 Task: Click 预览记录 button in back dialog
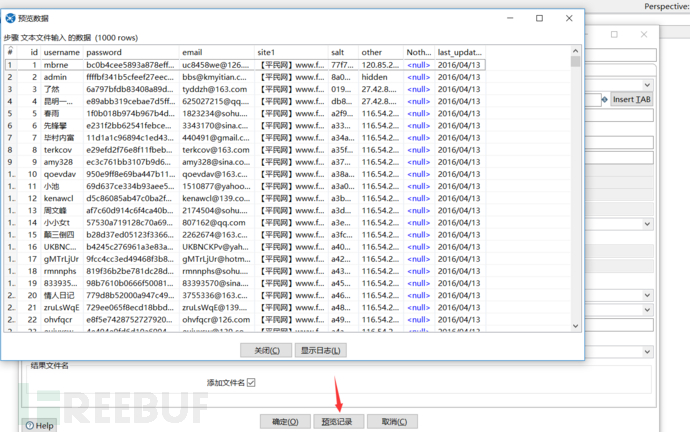[339, 421]
